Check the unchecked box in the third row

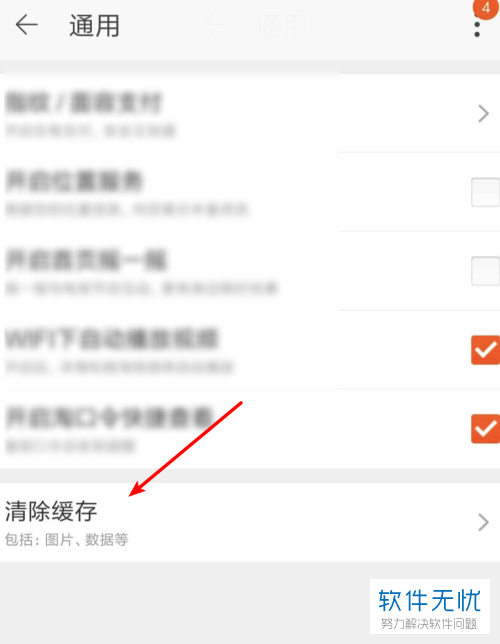click(x=486, y=271)
